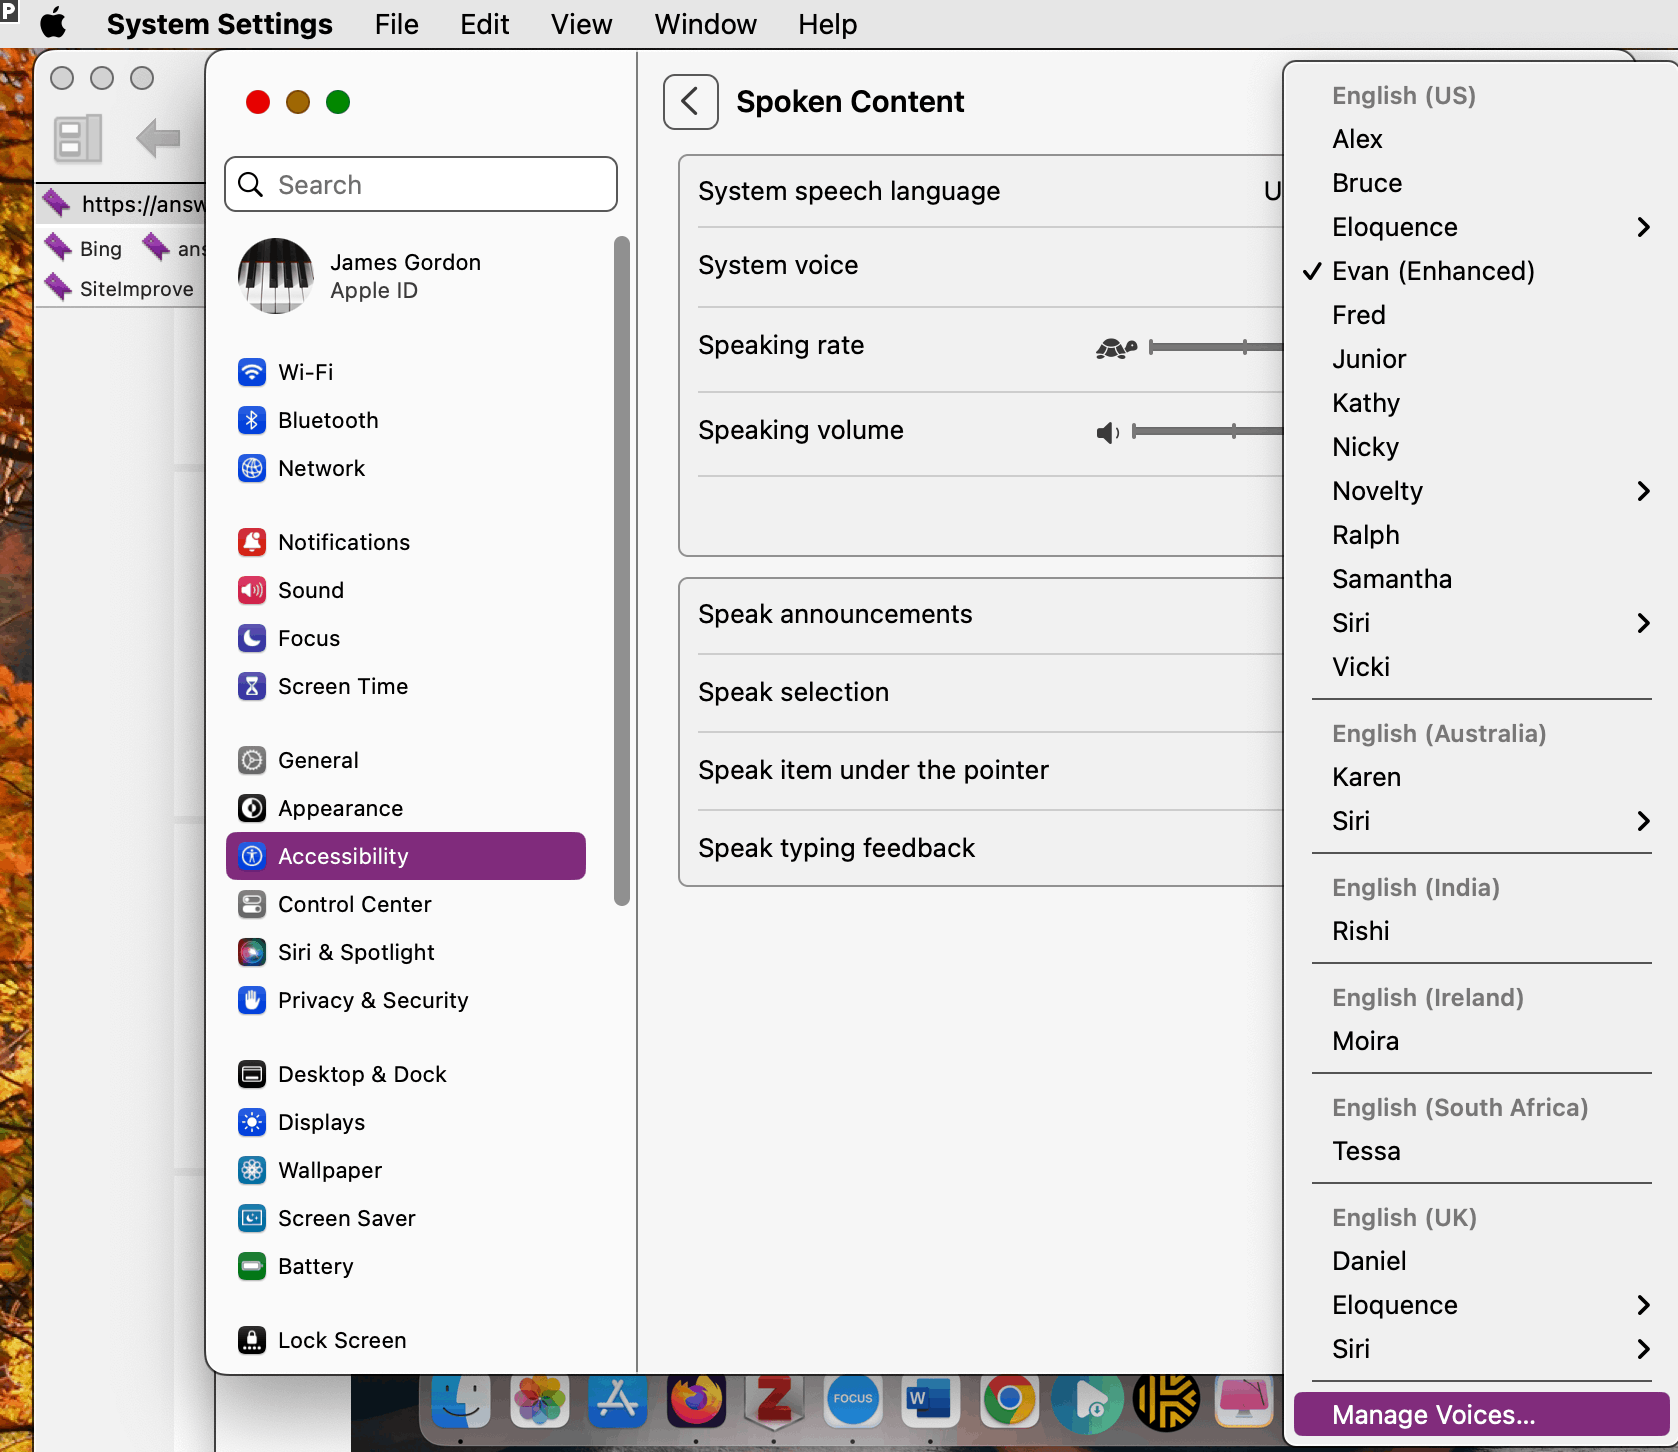Launch Firefox from the Dock
This screenshot has width=1678, height=1452.
(696, 1400)
